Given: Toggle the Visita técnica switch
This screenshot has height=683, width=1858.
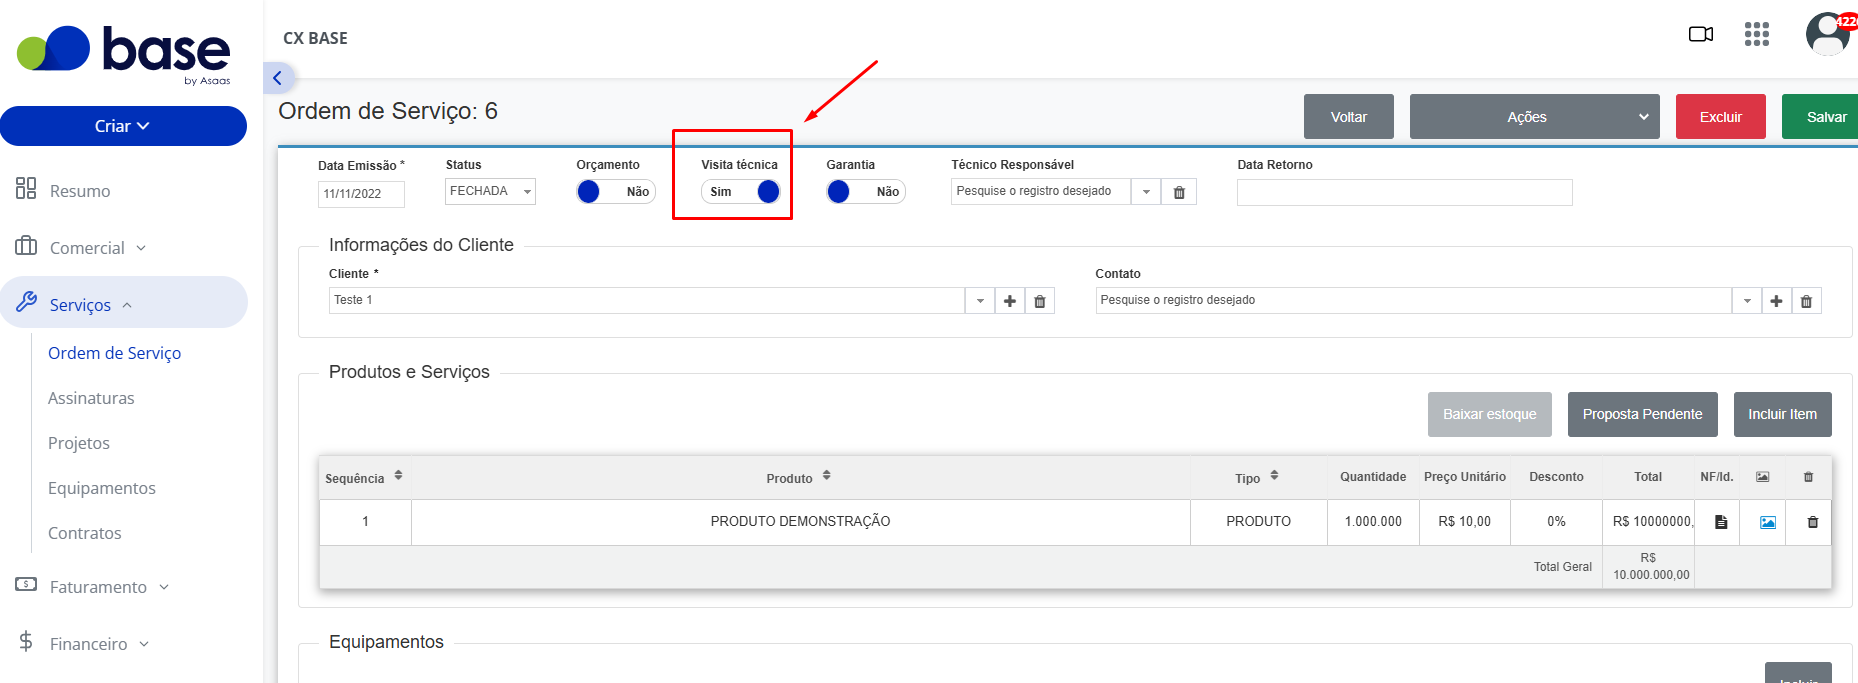Looking at the screenshot, I should [740, 192].
